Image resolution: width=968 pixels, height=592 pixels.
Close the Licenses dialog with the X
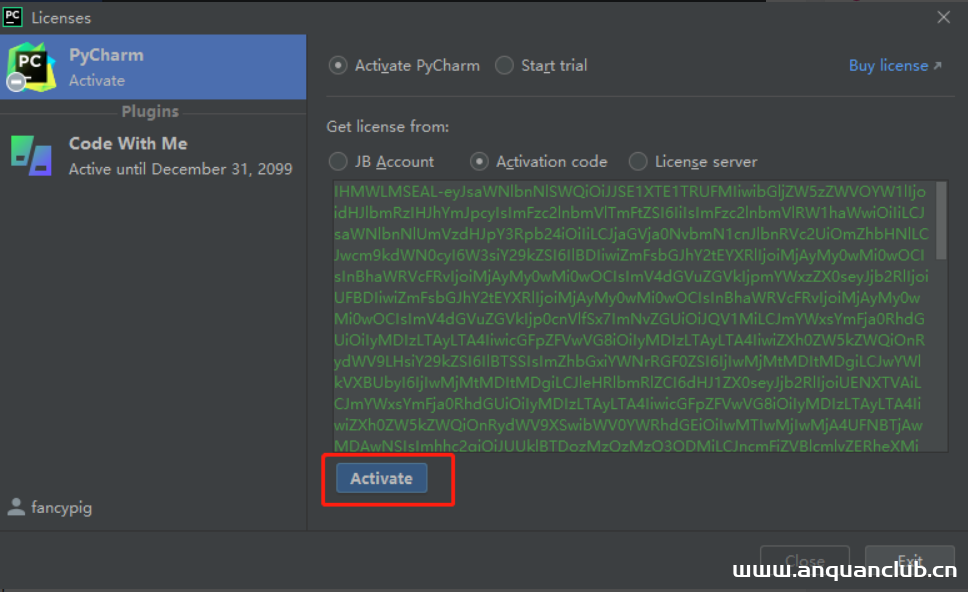coord(943,17)
